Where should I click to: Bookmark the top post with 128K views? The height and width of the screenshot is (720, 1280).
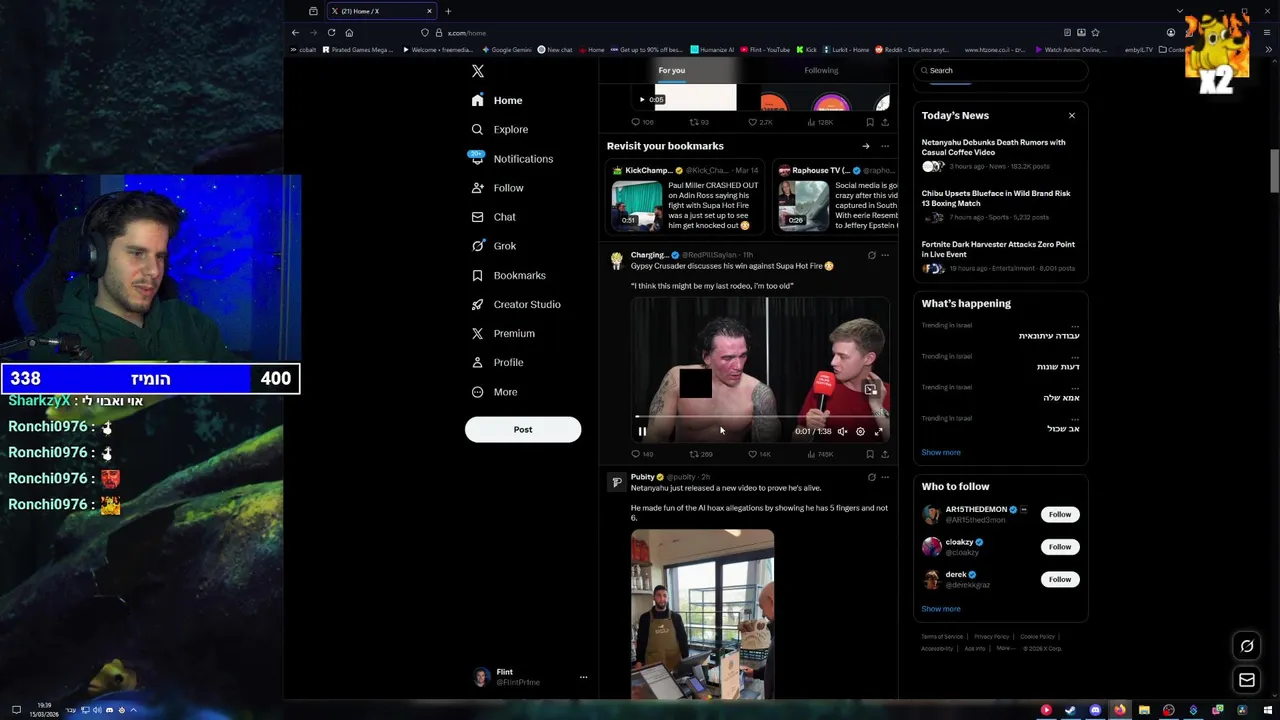[x=870, y=122]
